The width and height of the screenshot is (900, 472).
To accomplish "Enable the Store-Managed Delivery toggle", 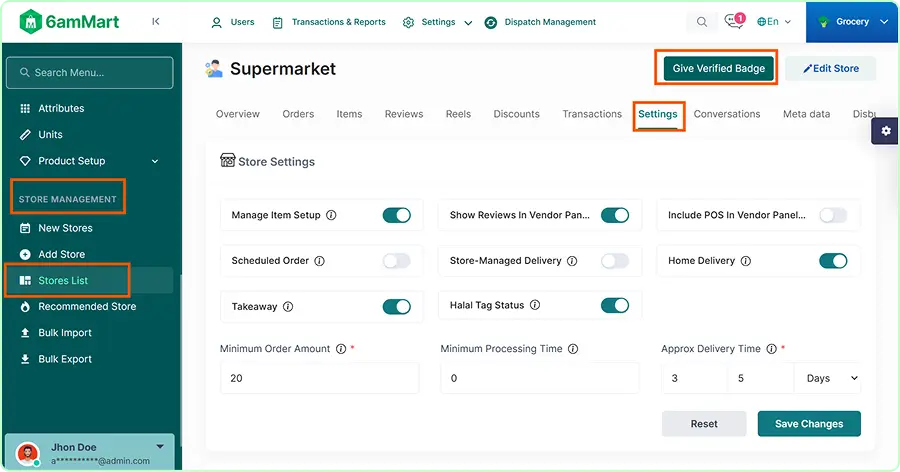I will pos(615,261).
